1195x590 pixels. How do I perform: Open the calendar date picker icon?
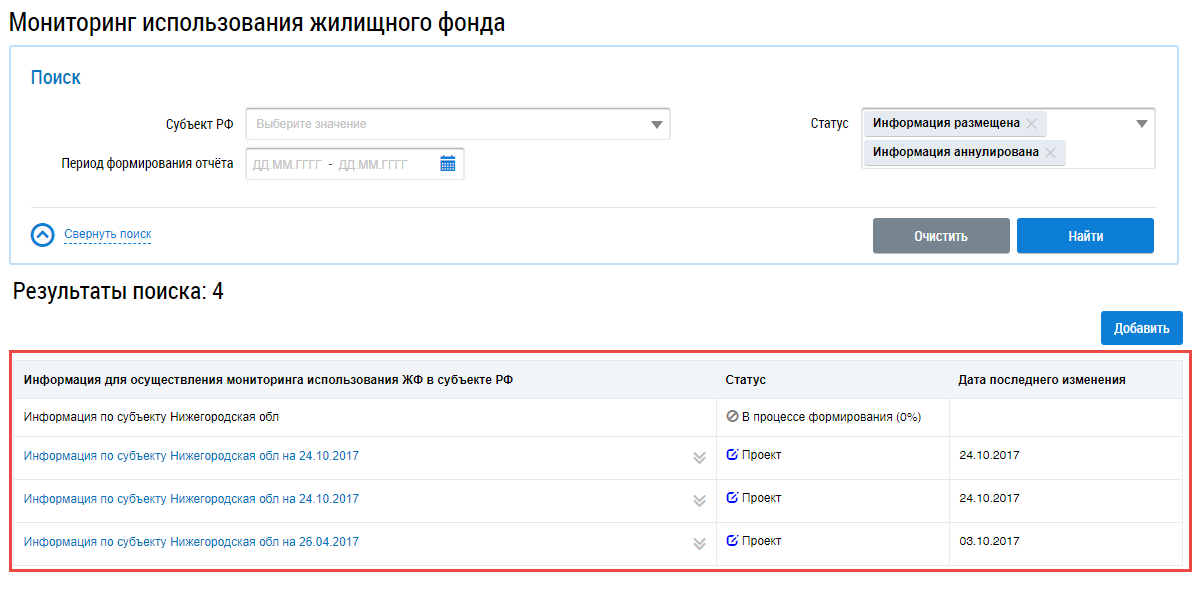447,164
